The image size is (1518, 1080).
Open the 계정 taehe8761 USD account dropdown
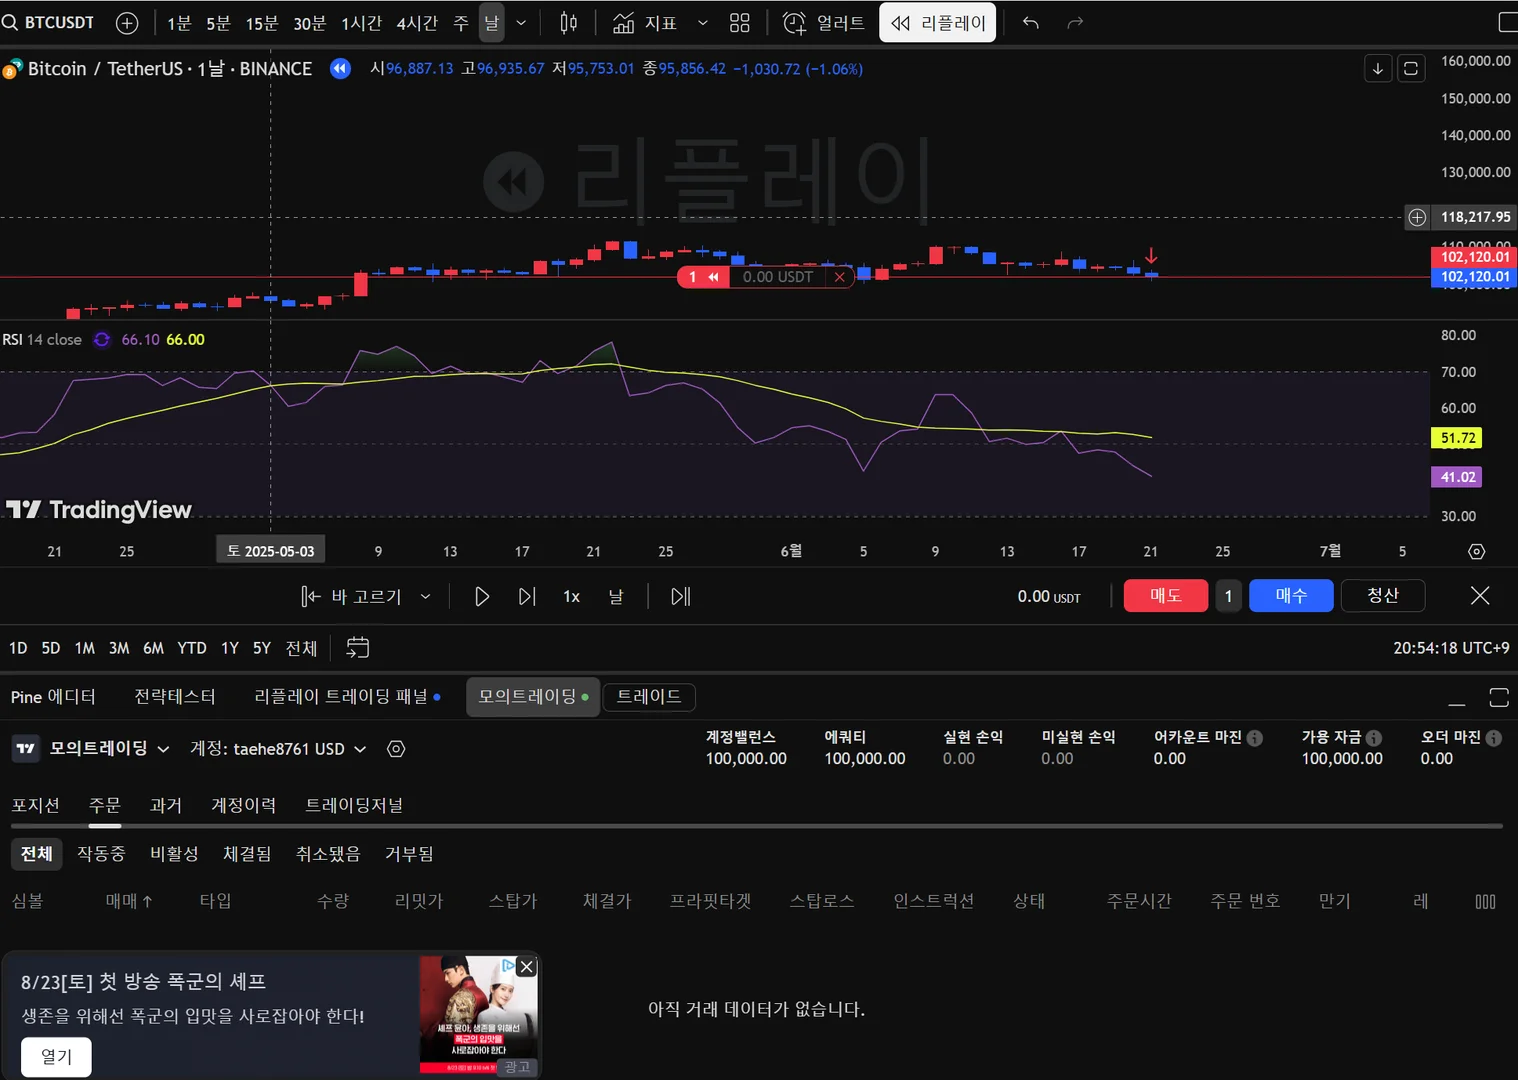pos(278,748)
